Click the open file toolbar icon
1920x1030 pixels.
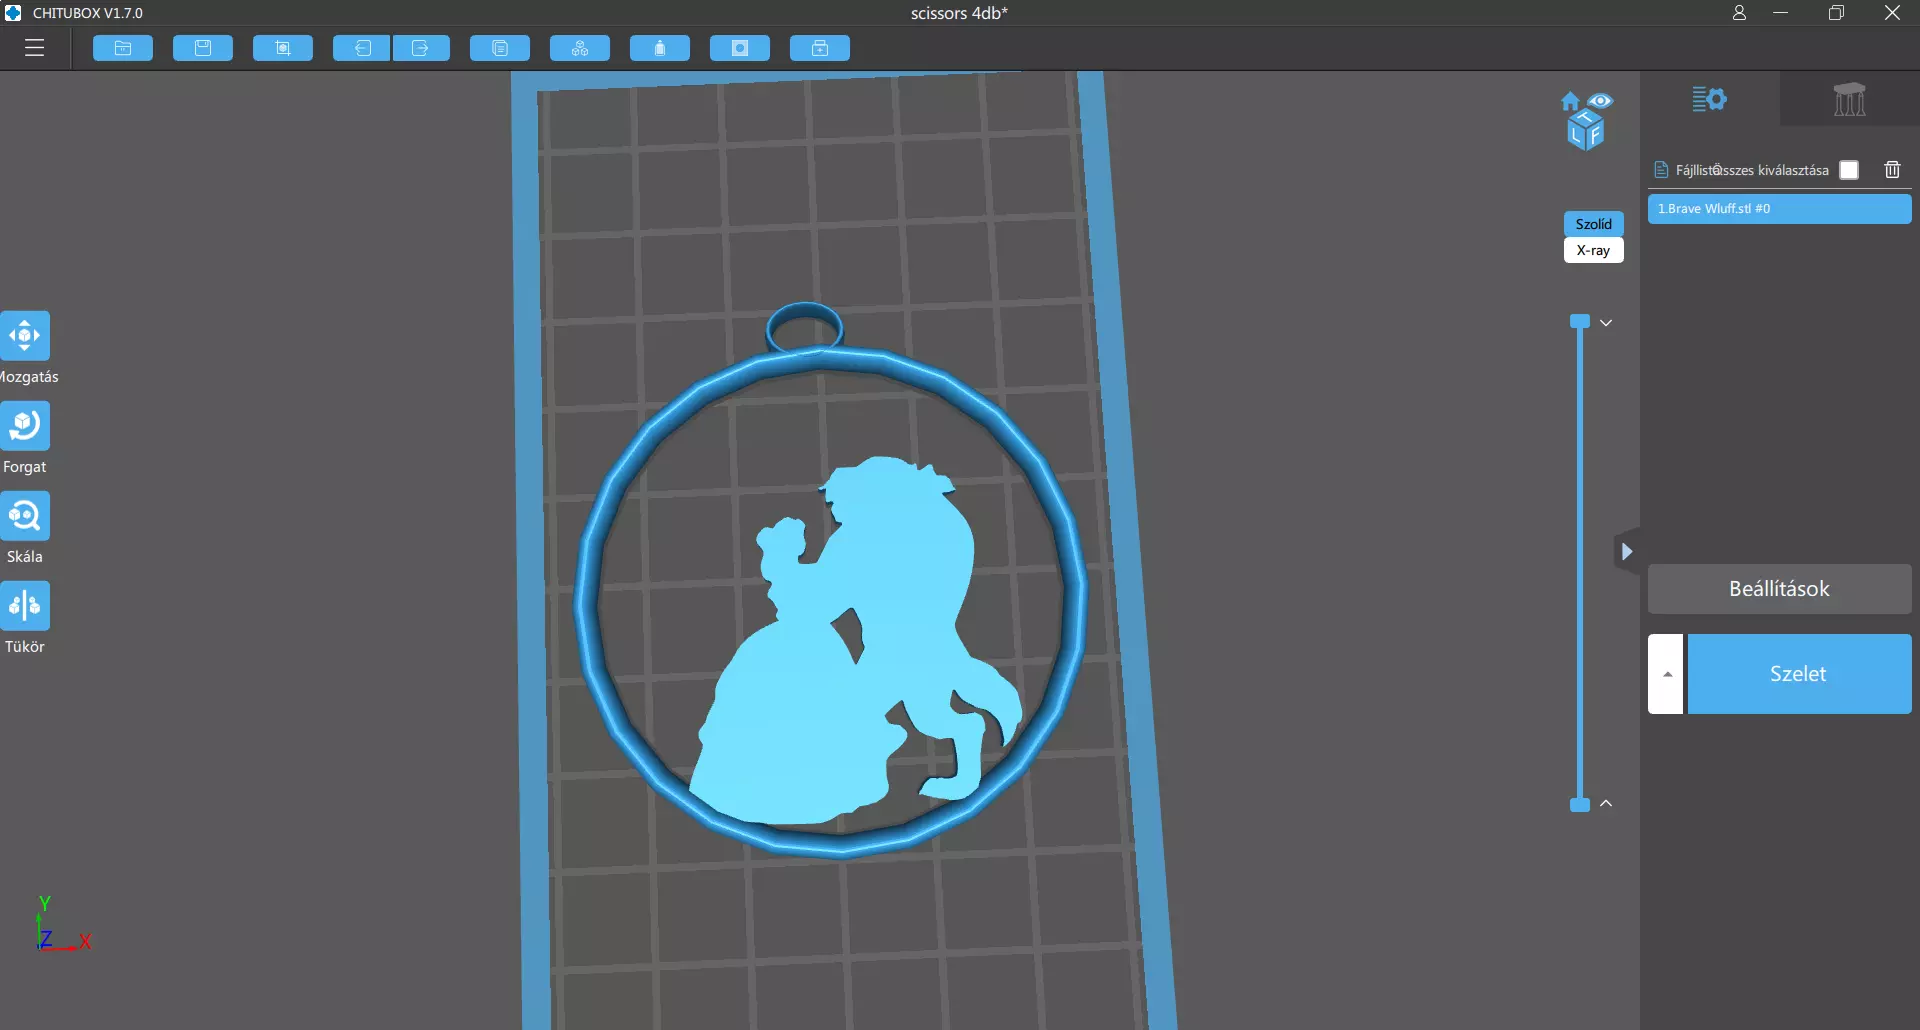pyautogui.click(x=123, y=48)
